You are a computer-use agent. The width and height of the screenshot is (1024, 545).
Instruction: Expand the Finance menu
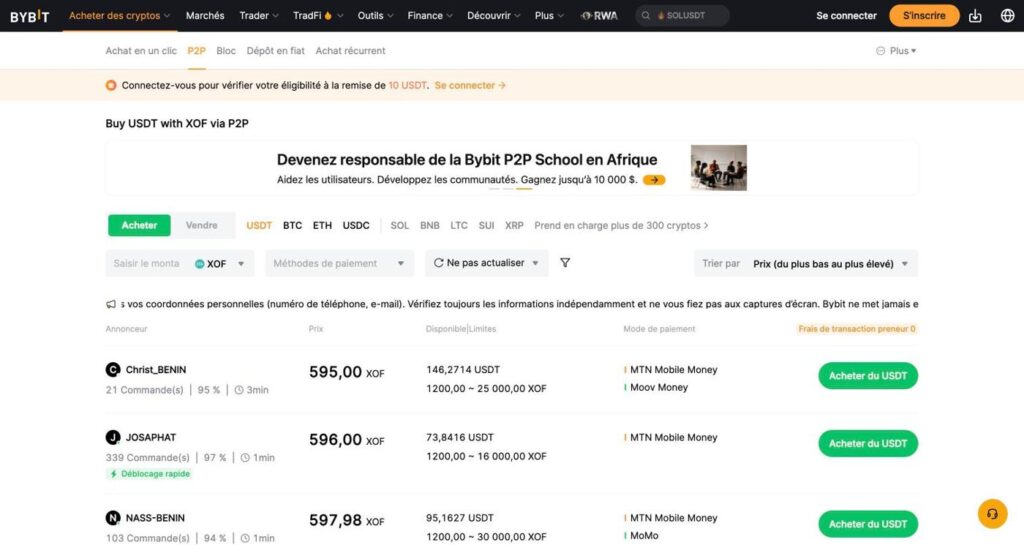pos(430,16)
